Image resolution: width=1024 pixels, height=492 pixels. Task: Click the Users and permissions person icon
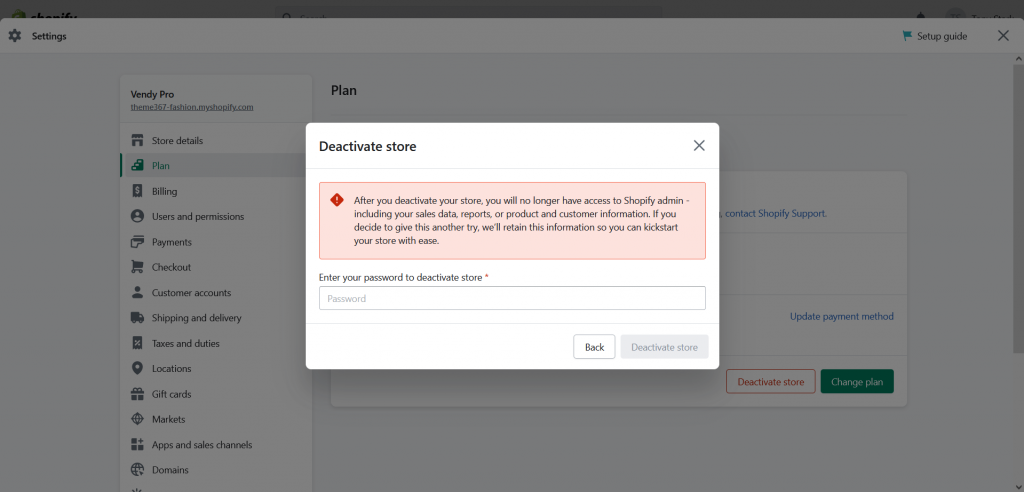tap(137, 216)
